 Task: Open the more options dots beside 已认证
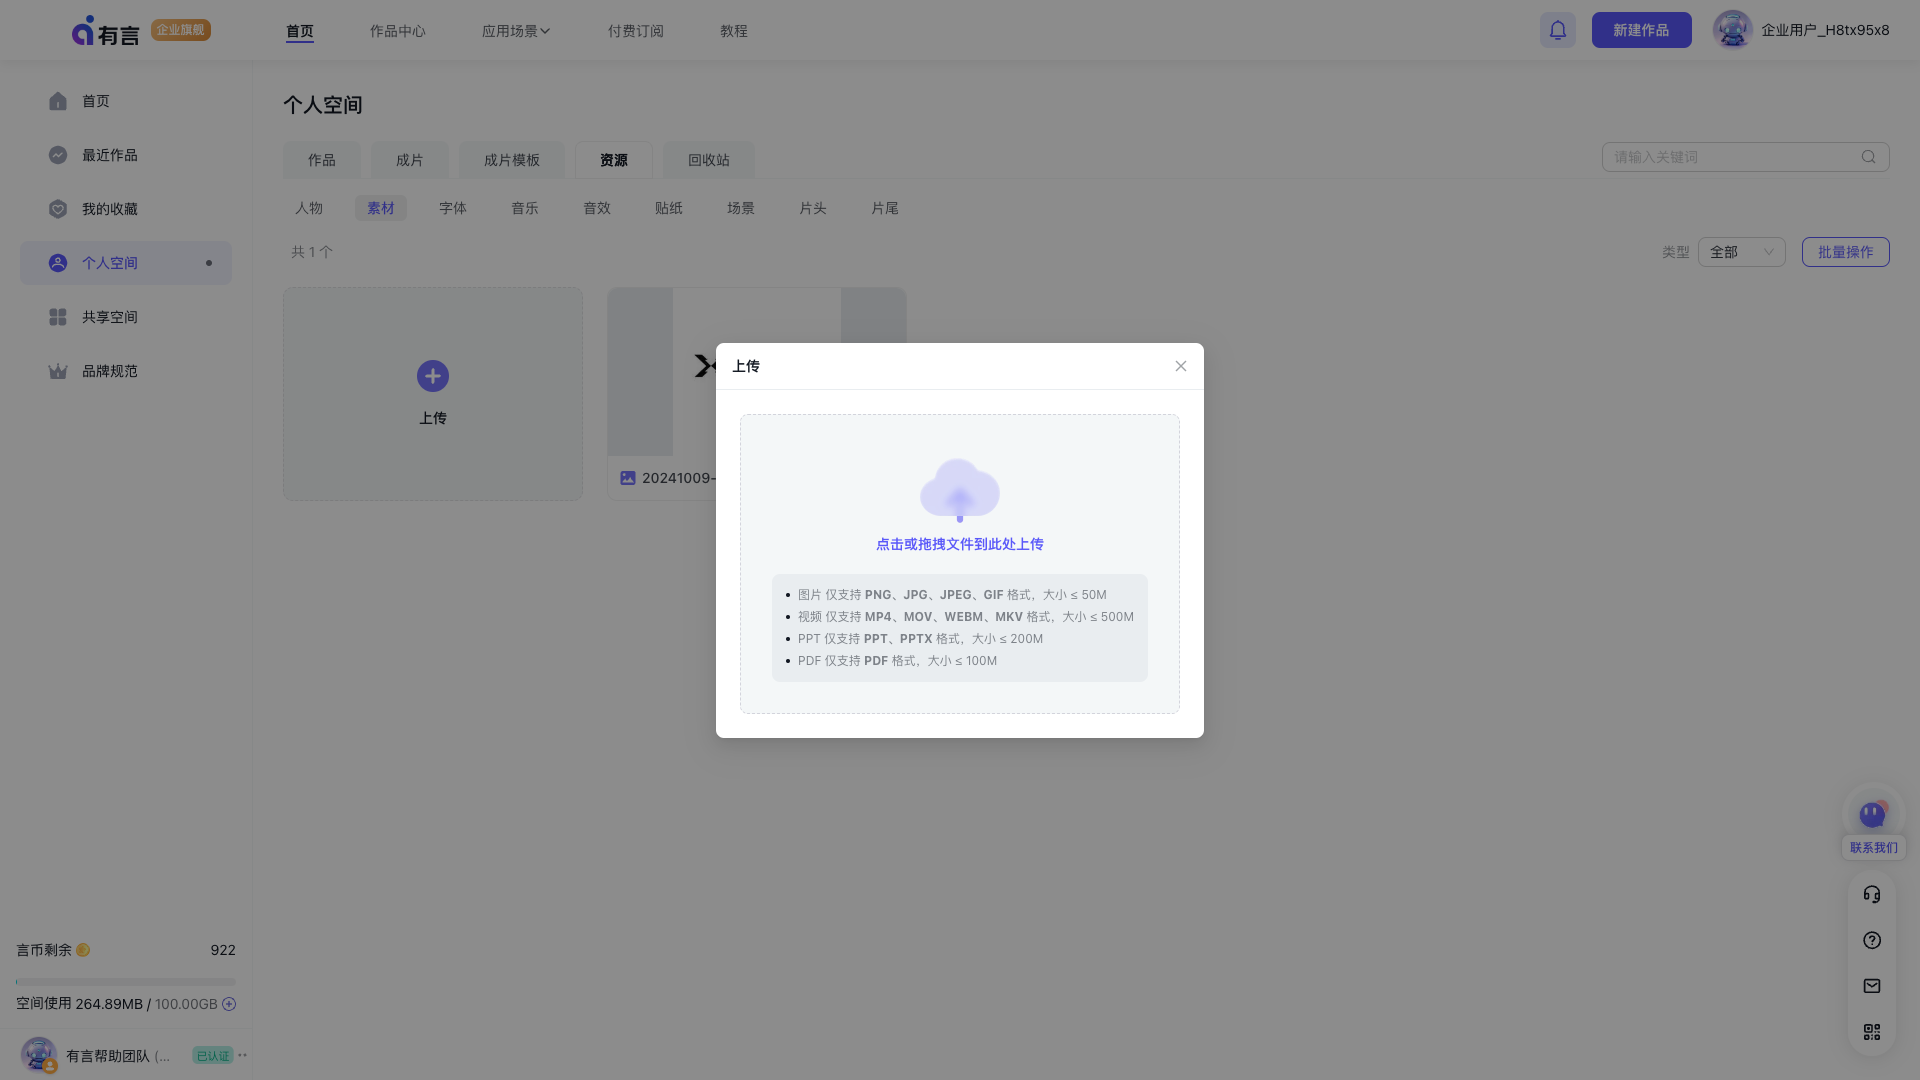pos(243,1055)
